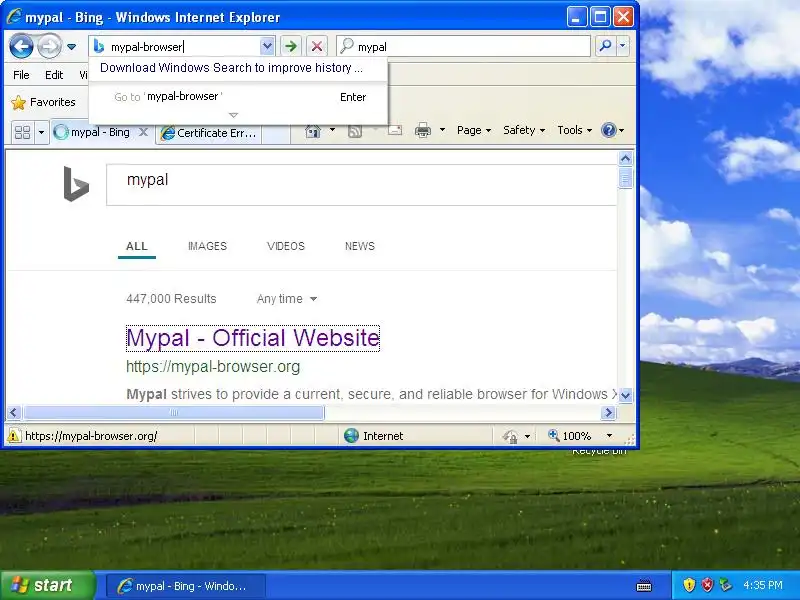The image size is (800, 600).
Task: Select the ALL results tab
Action: [x=137, y=246]
